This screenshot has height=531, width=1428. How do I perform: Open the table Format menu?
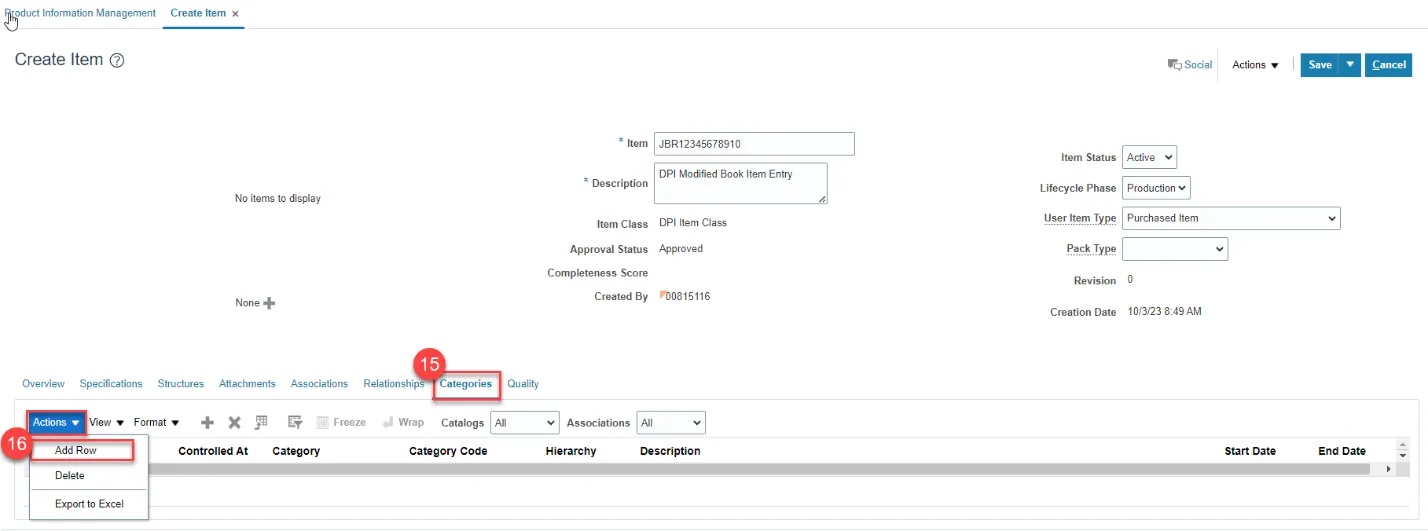click(157, 423)
